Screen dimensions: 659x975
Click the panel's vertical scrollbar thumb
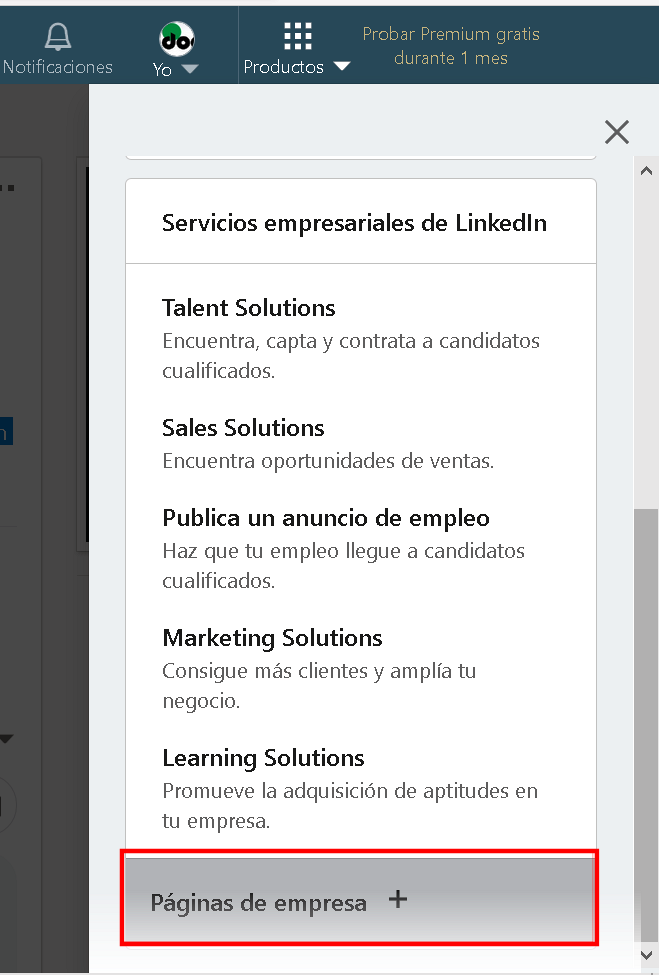pyautogui.click(x=646, y=726)
